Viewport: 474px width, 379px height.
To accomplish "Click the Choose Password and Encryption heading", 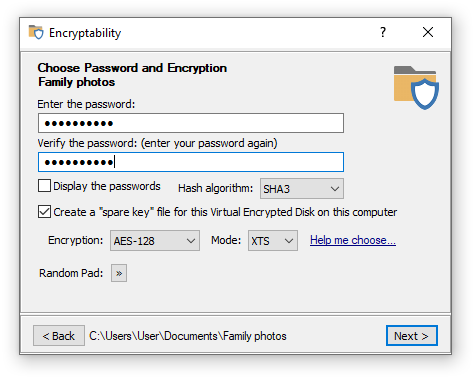I will 132,68.
